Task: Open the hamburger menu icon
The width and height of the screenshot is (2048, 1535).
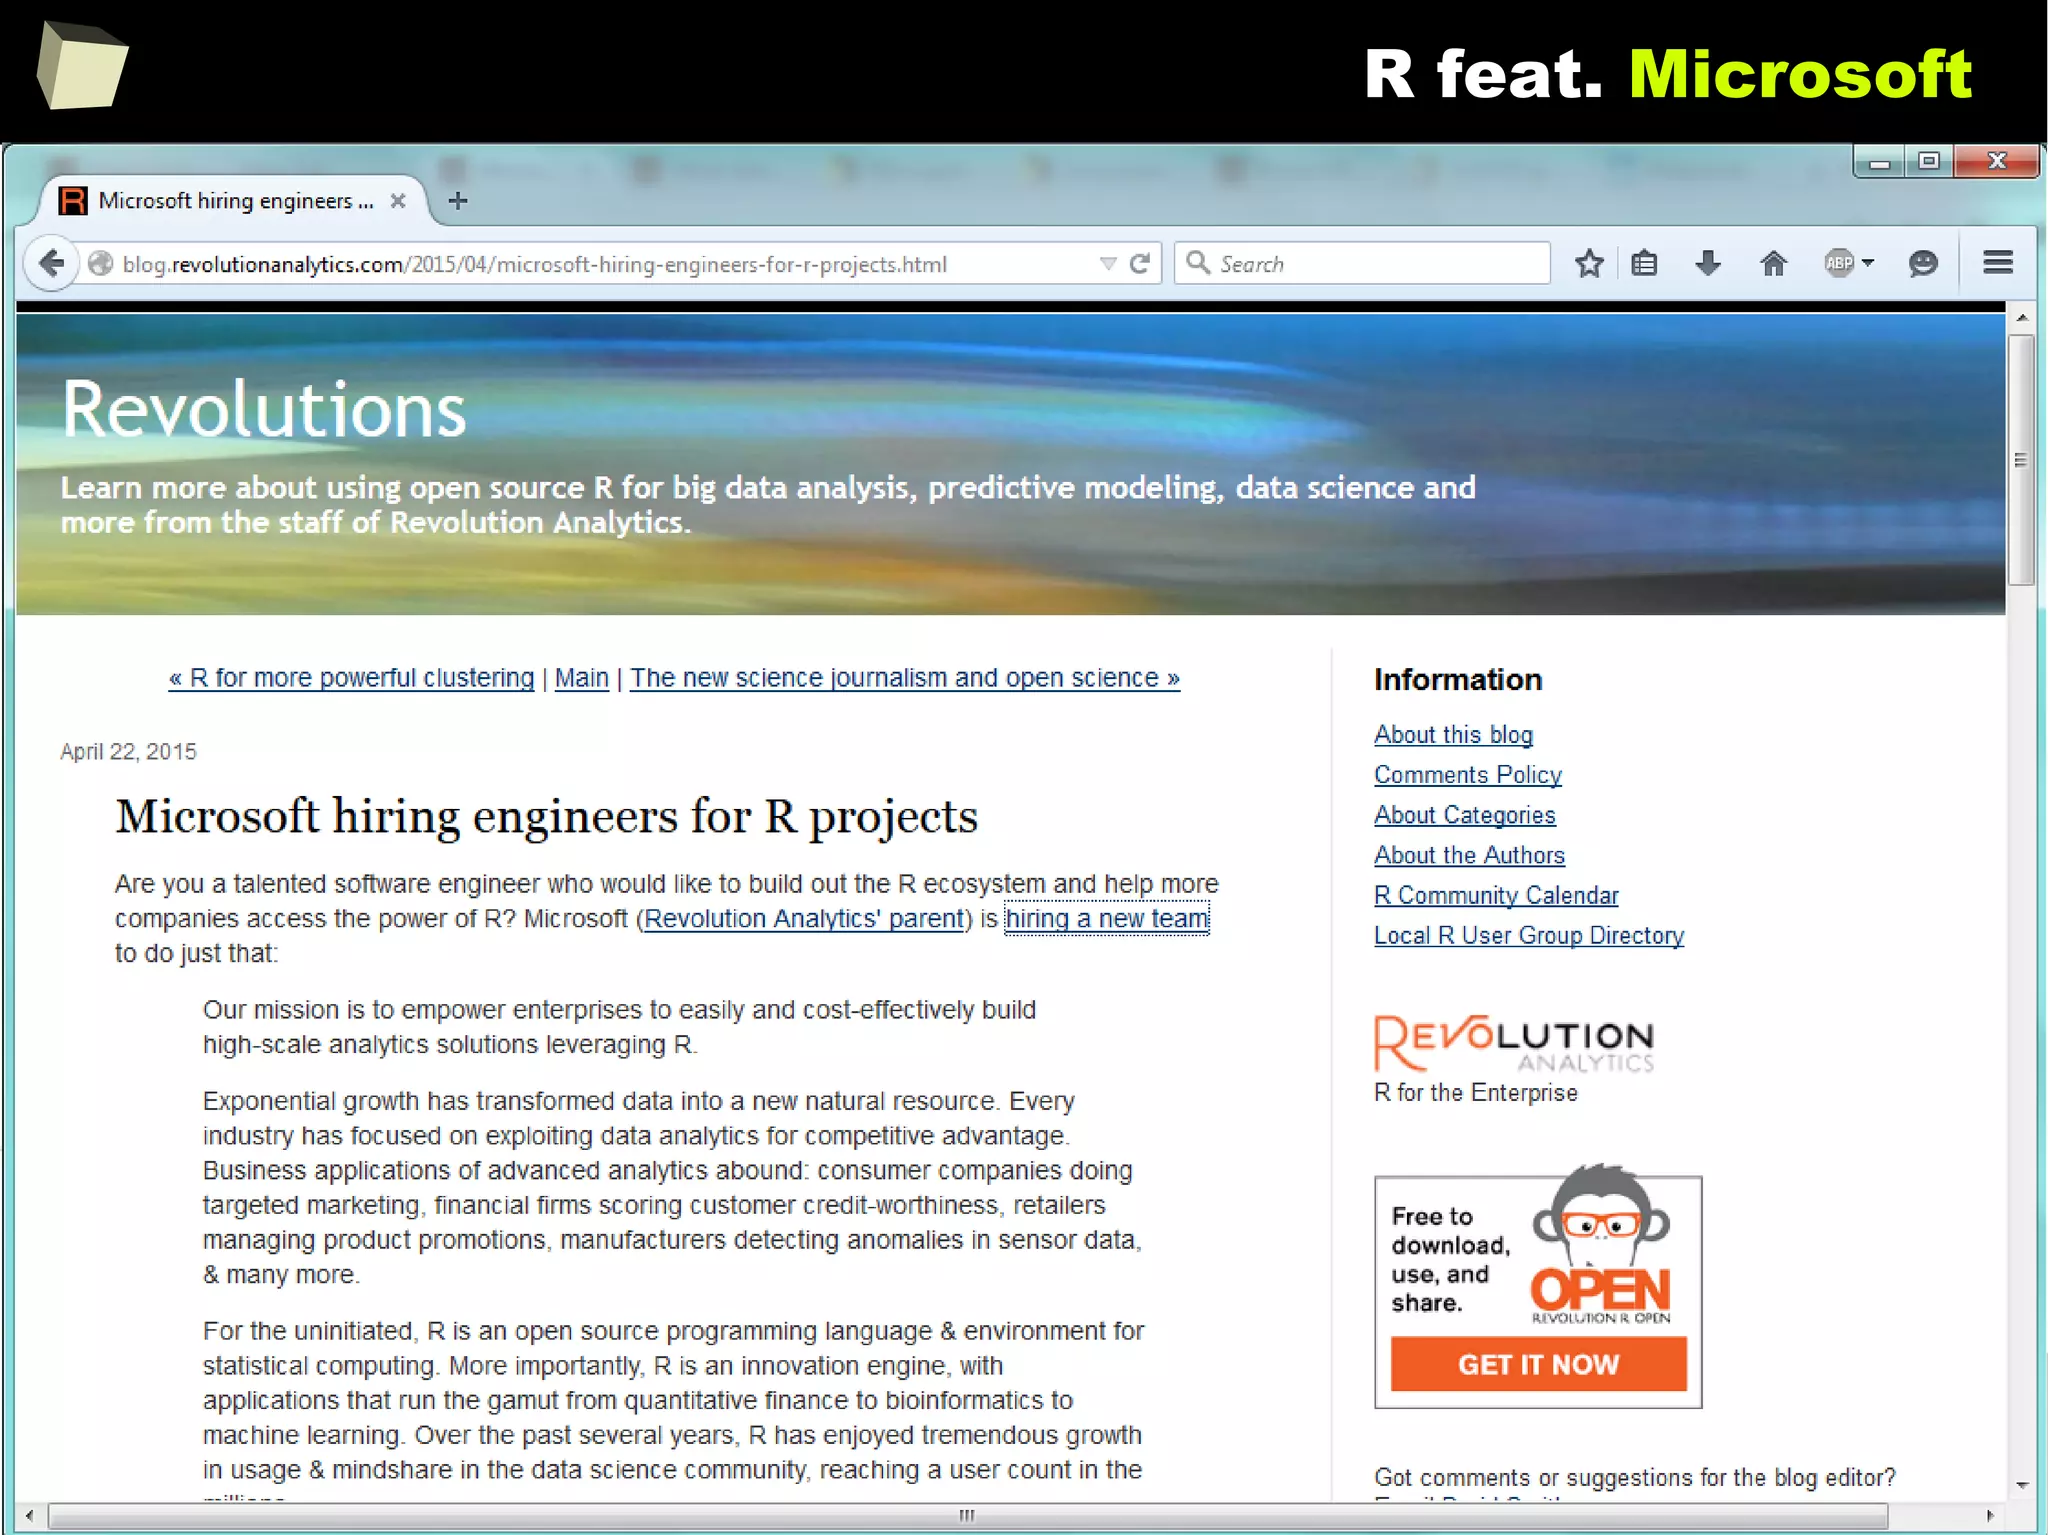Action: pos(1998,263)
